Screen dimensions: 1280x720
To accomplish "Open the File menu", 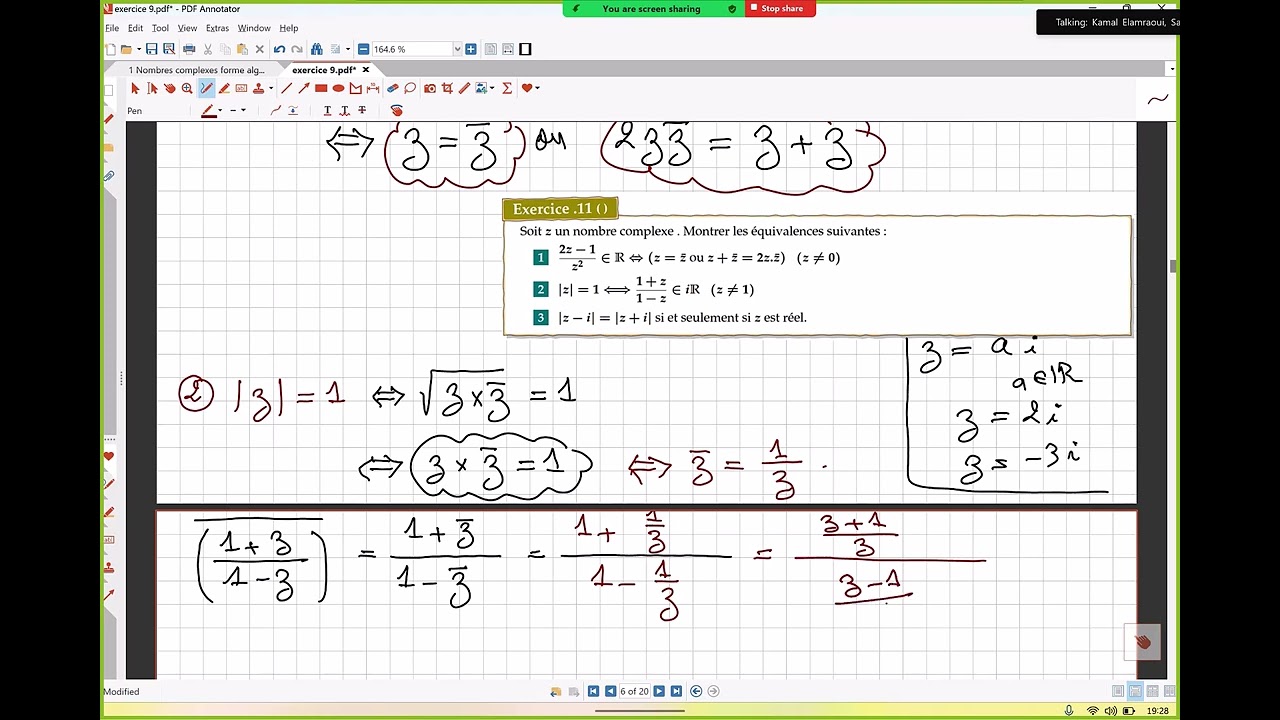I will pyautogui.click(x=112, y=28).
